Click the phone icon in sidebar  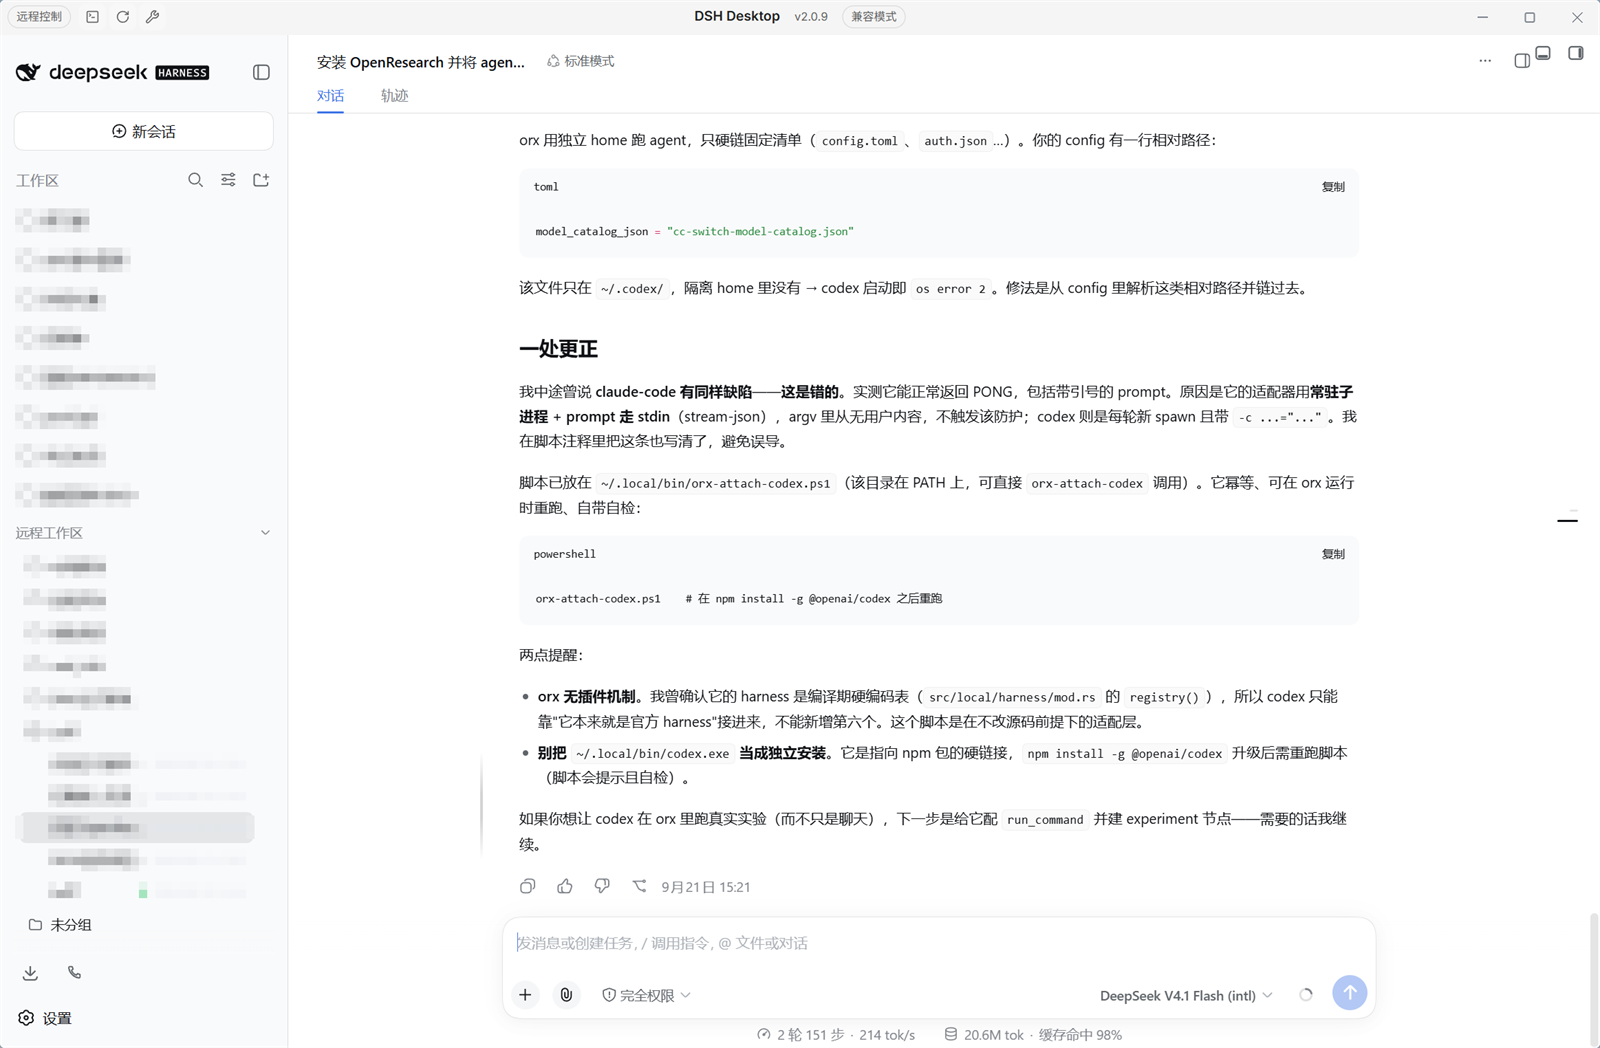74,972
